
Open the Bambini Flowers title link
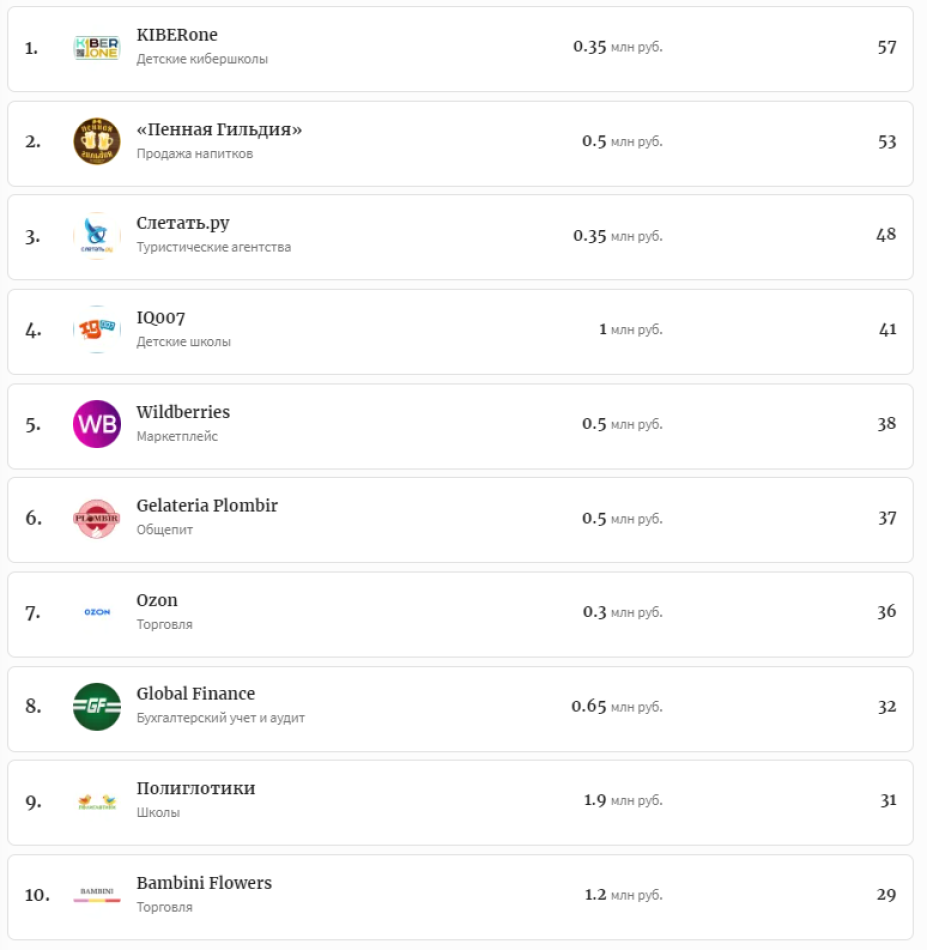[x=204, y=883]
